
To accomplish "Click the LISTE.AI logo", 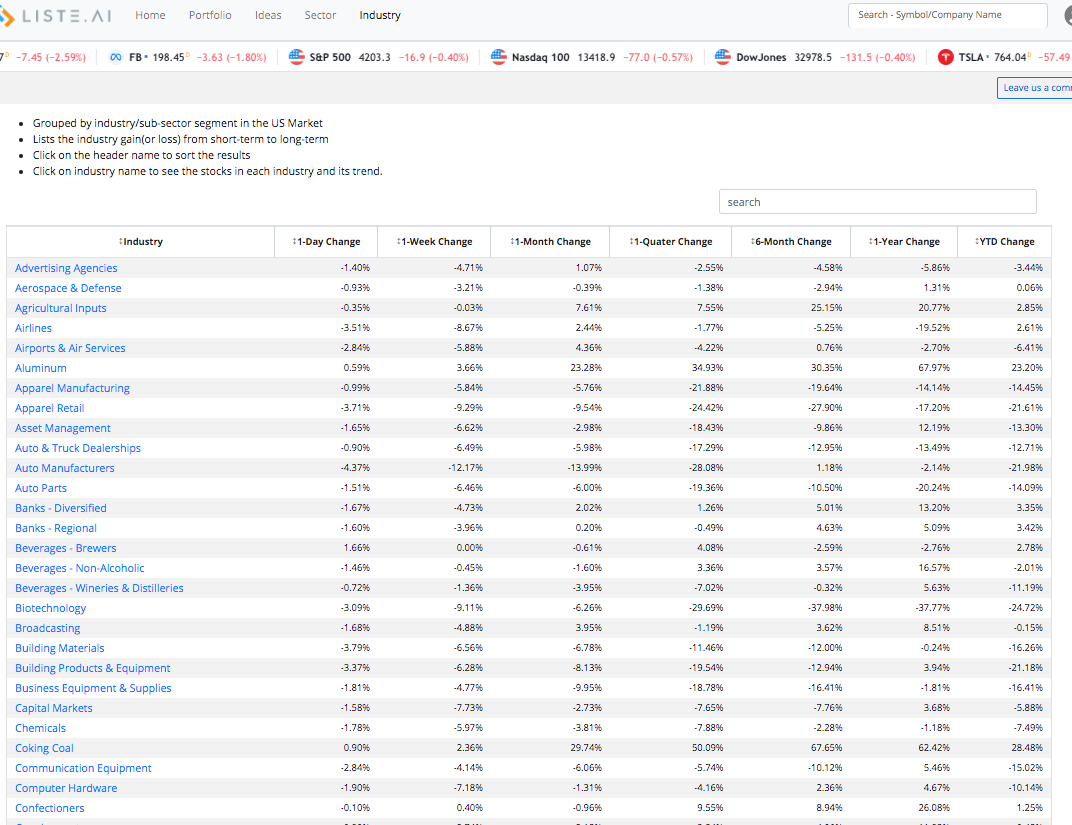I will (55, 15).
